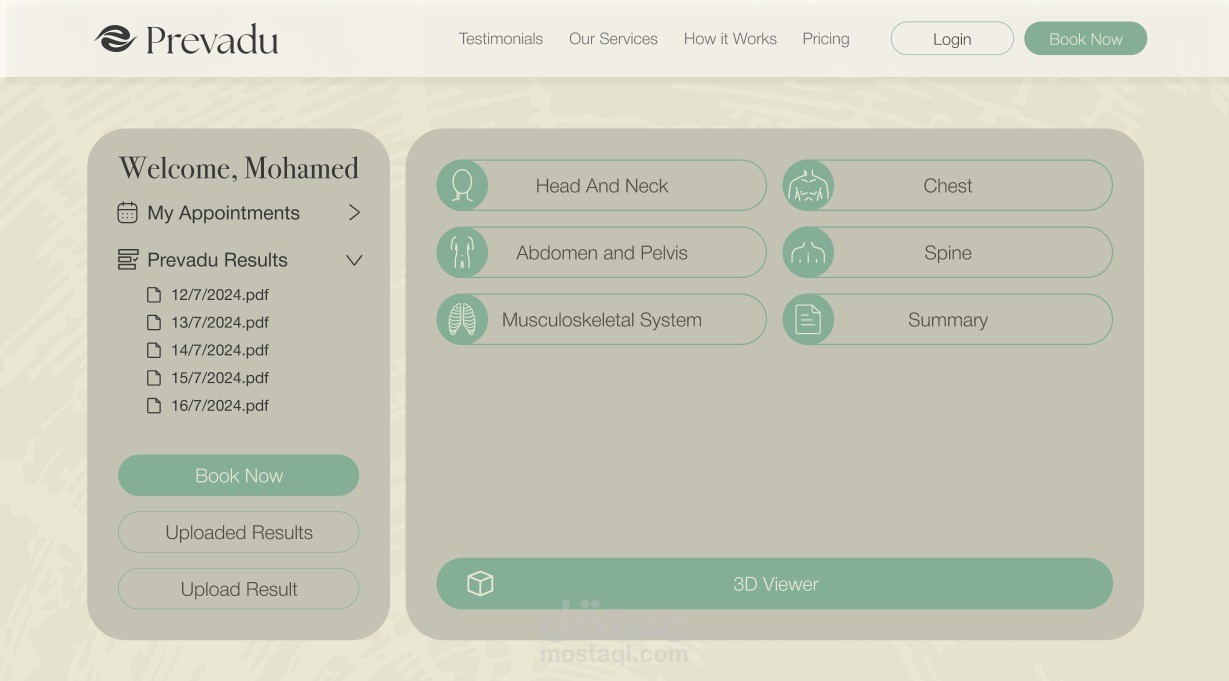The height and width of the screenshot is (681, 1229).
Task: Click Book Now in the top header
Action: click(1085, 39)
